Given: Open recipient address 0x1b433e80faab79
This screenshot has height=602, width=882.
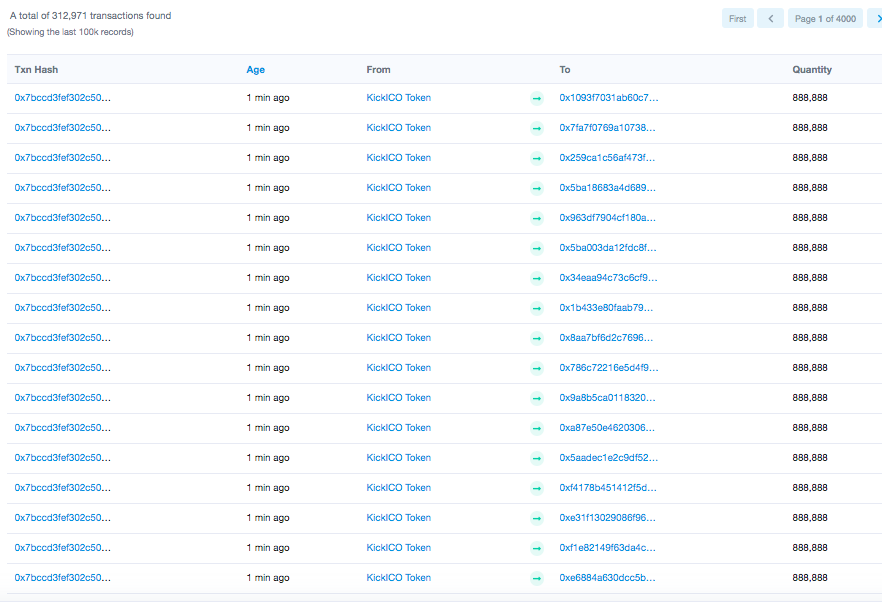Looking at the screenshot, I should (x=606, y=308).
